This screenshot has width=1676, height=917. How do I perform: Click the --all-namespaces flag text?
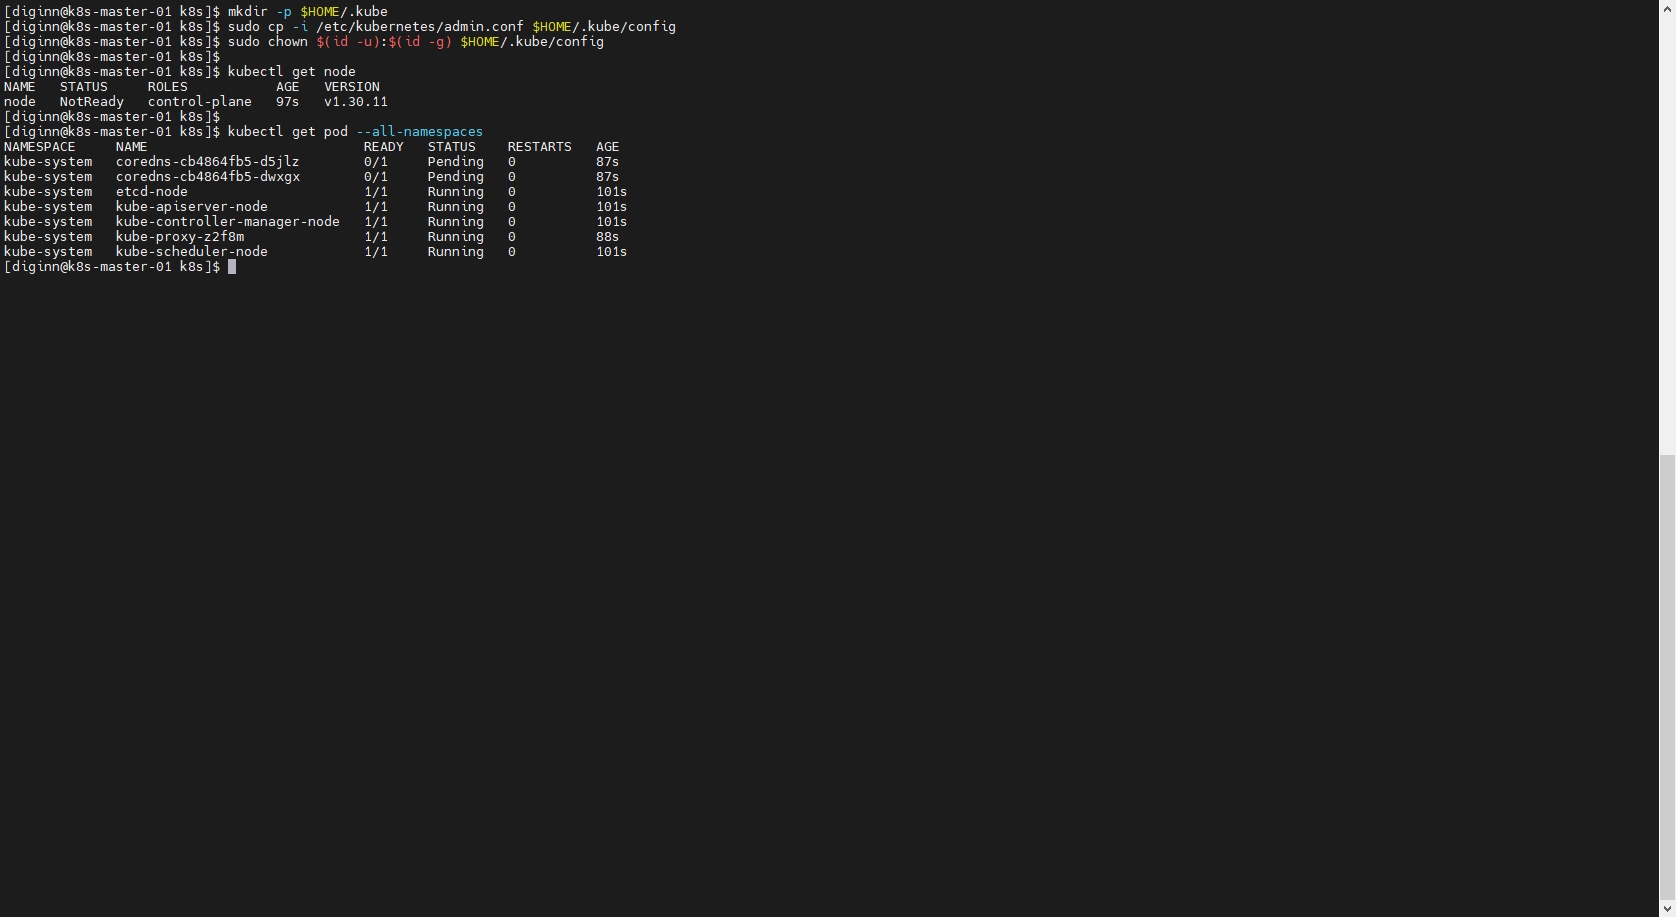pos(419,132)
